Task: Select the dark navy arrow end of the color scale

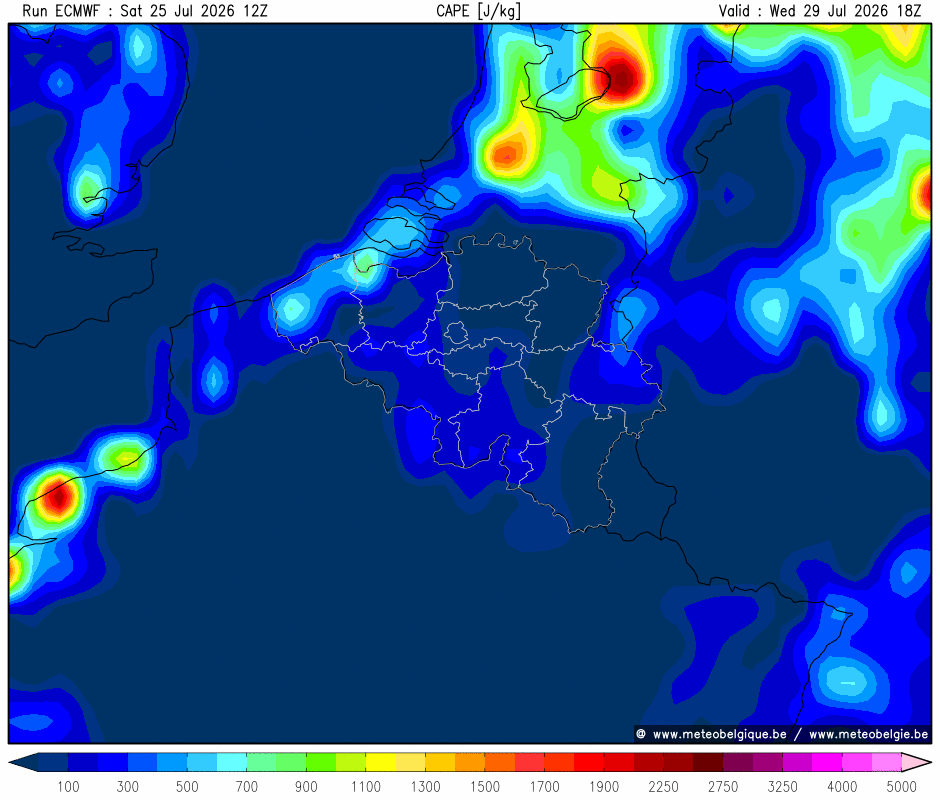Action: pyautogui.click(x=24, y=762)
